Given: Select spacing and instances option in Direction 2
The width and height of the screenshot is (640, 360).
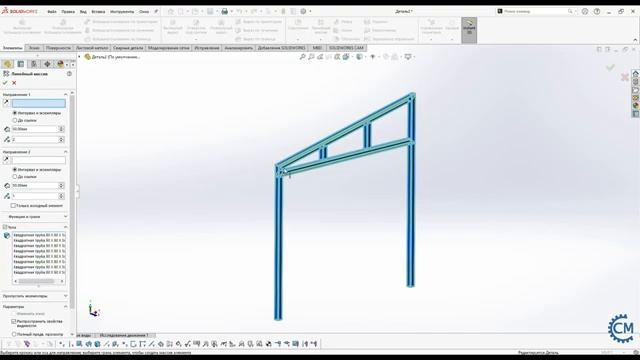Looking at the screenshot, I should 15,169.
